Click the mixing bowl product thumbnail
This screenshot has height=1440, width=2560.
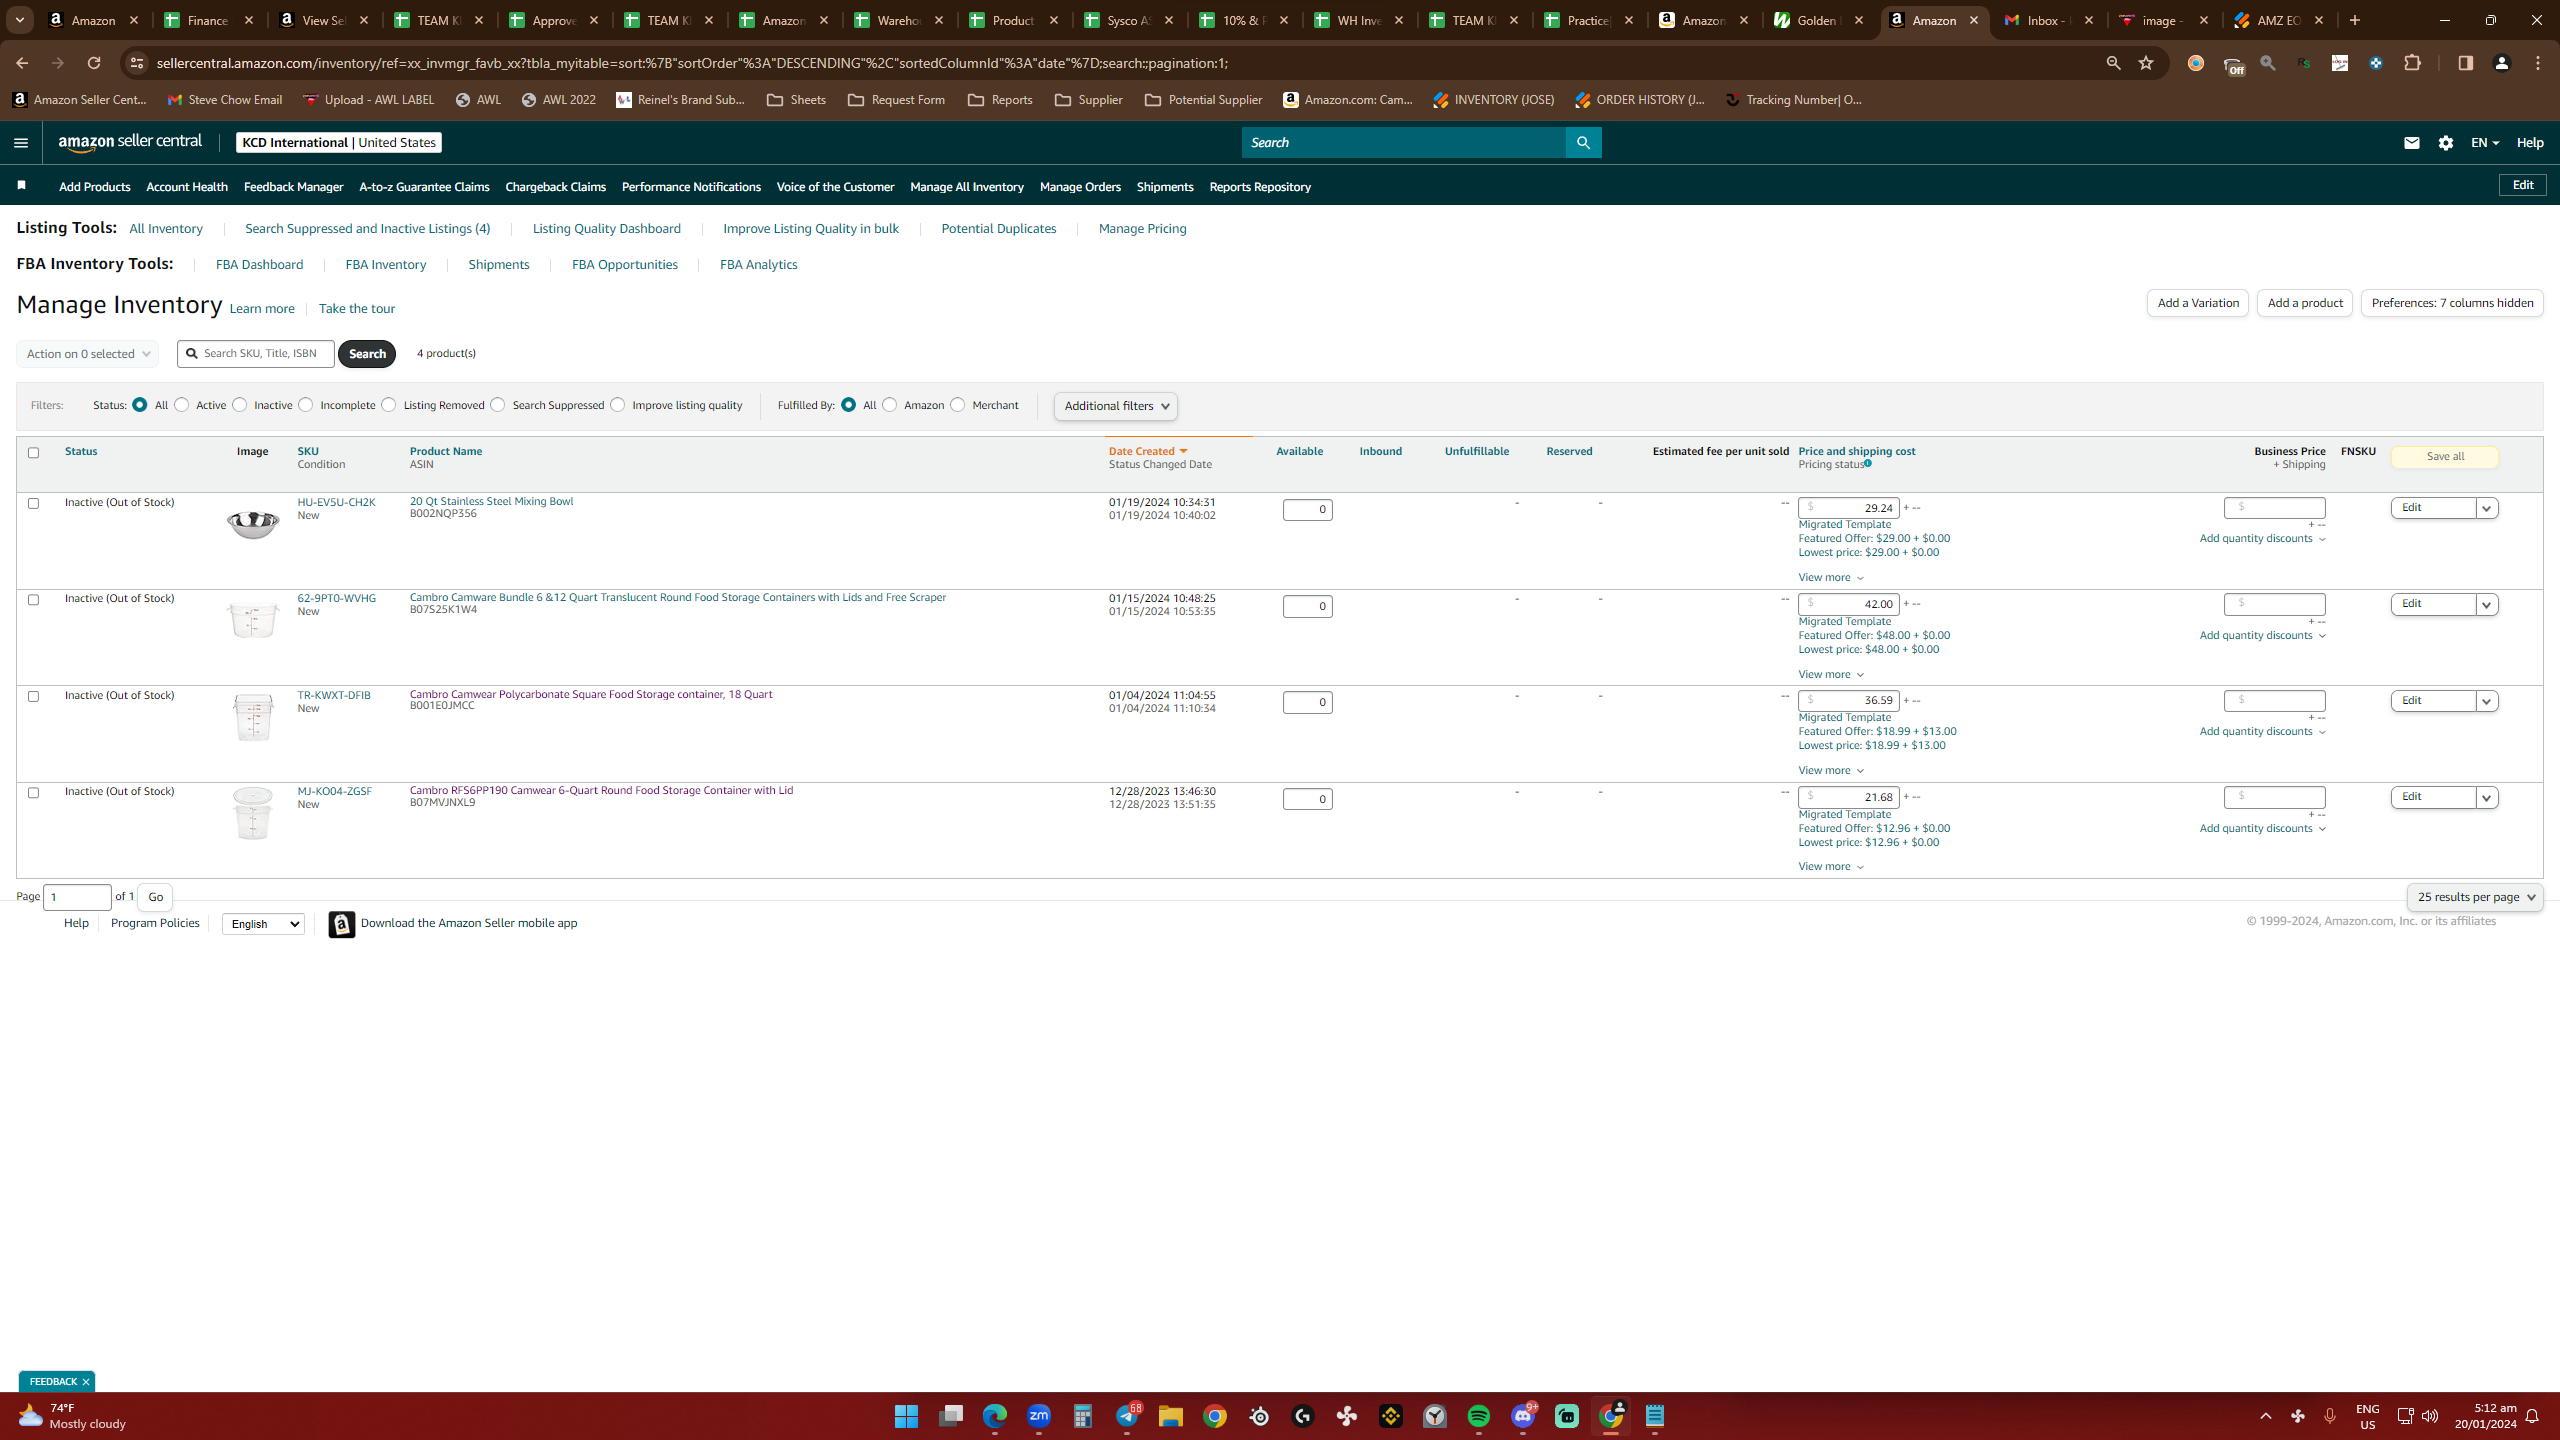click(x=253, y=523)
